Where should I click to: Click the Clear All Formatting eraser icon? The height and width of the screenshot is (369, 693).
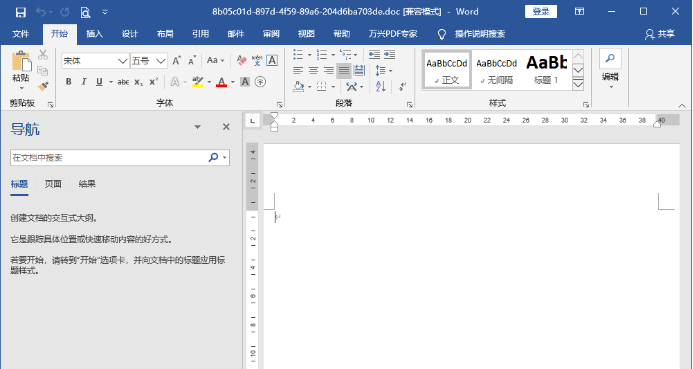(241, 61)
